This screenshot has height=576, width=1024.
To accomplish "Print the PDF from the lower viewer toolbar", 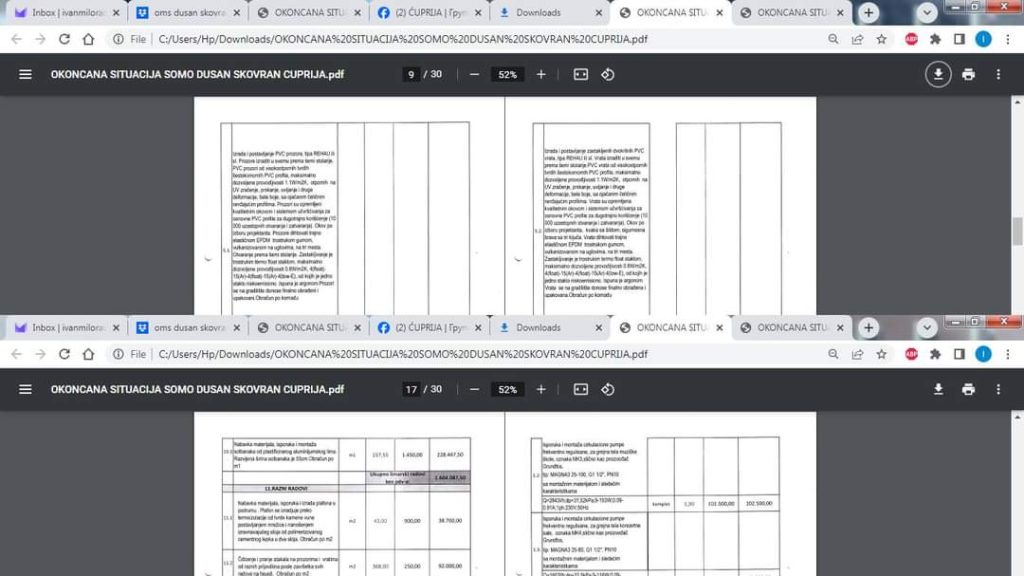I will tap(968, 389).
